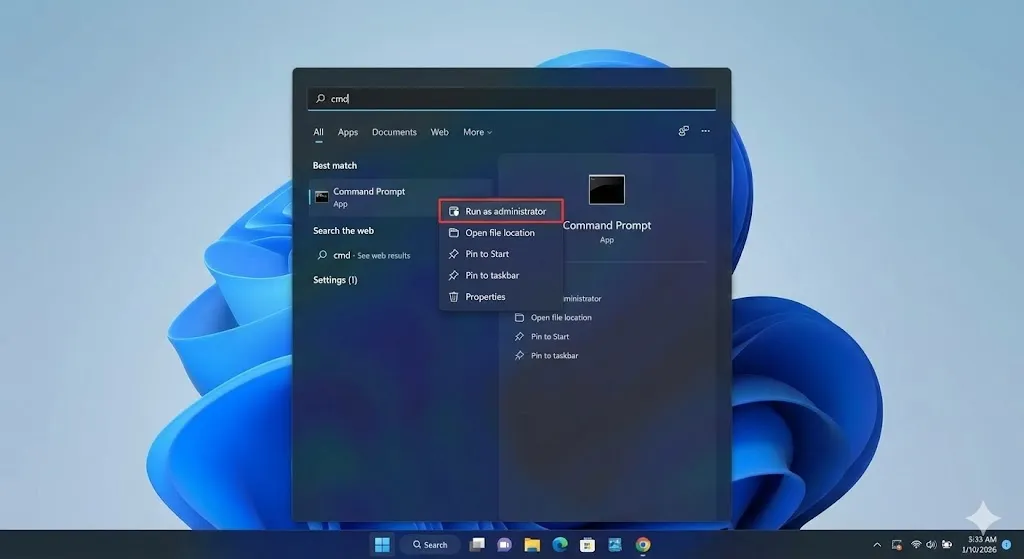The width and height of the screenshot is (1024, 559).
Task: Switch to the Web search tab
Action: (x=440, y=132)
